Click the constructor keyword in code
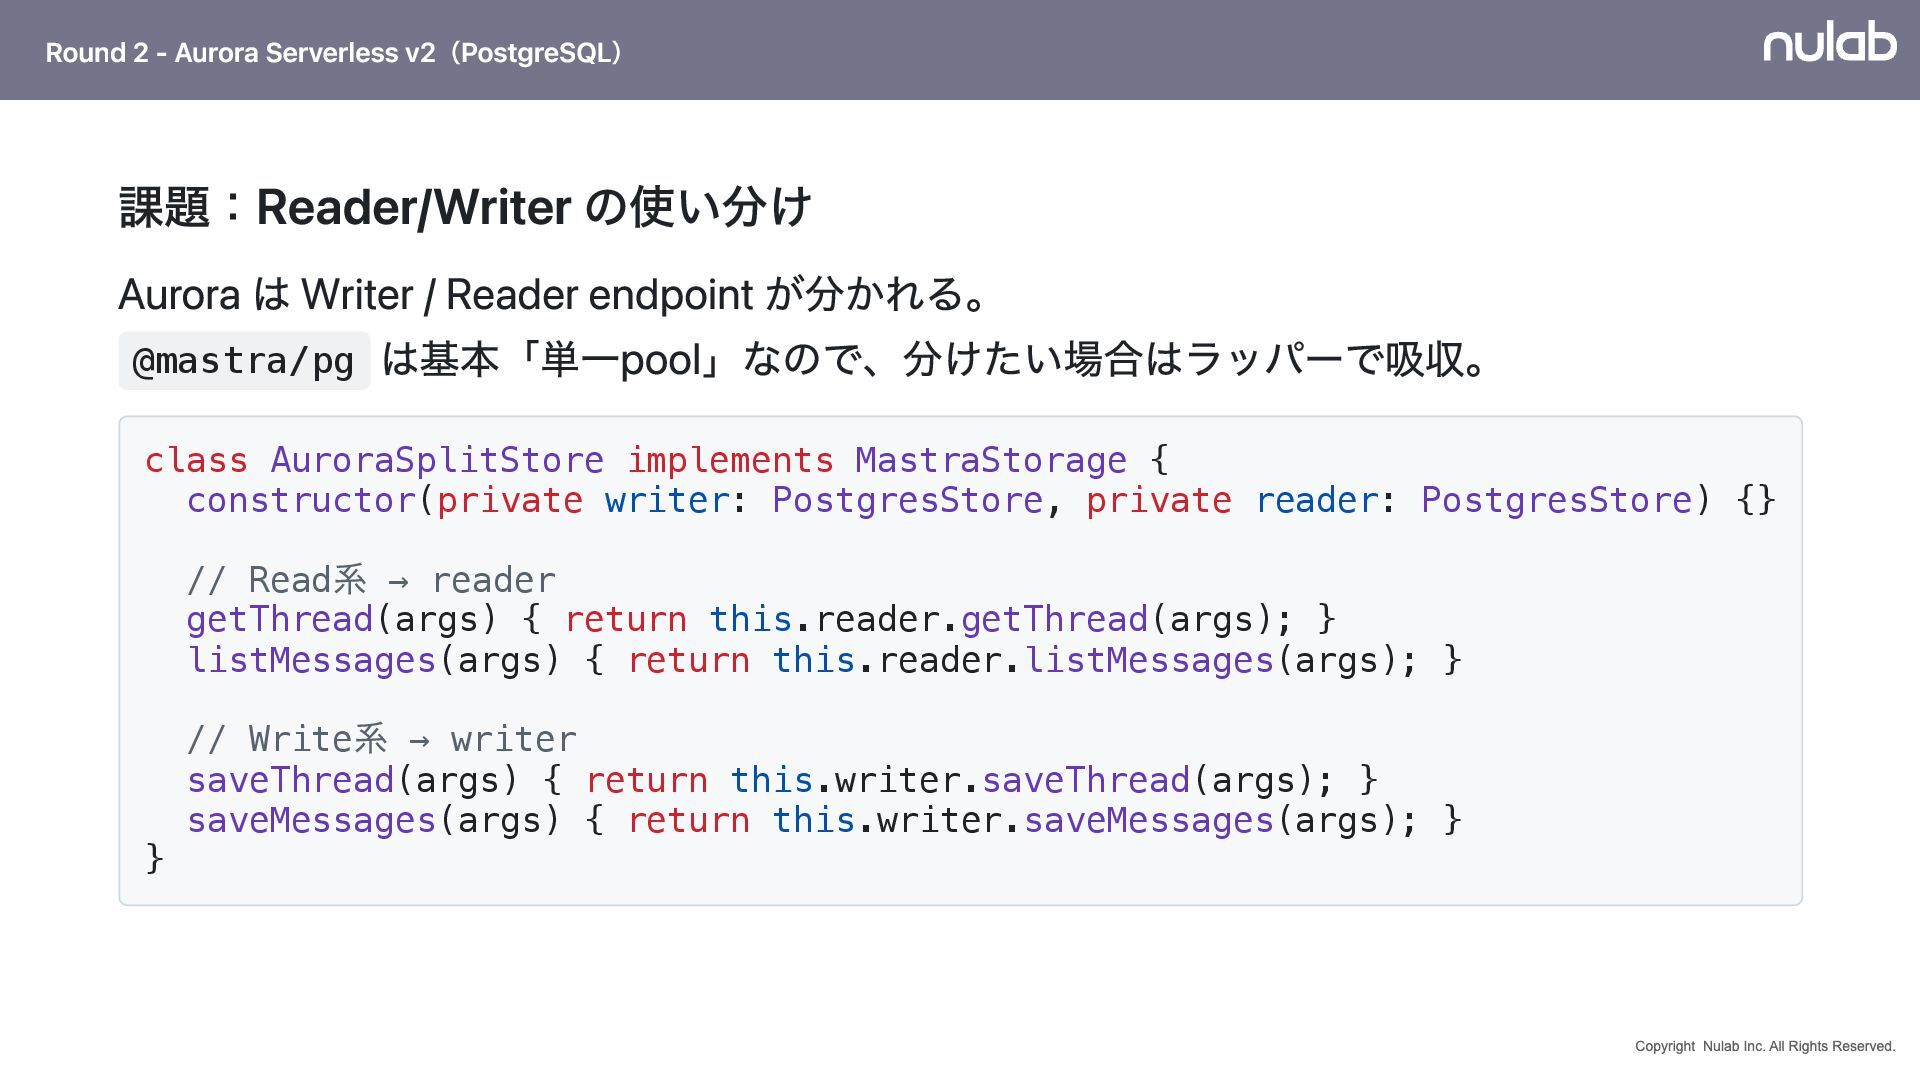 point(300,500)
